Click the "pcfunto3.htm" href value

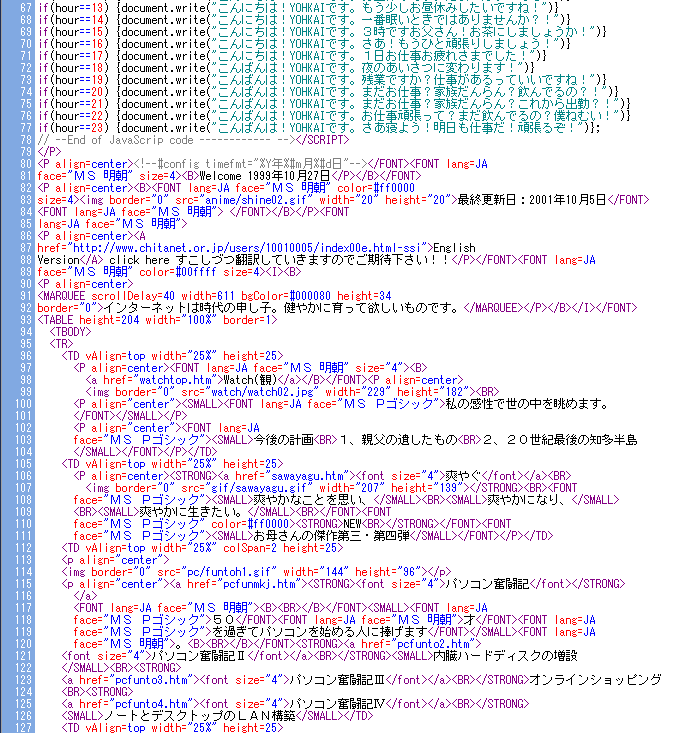click(x=151, y=680)
